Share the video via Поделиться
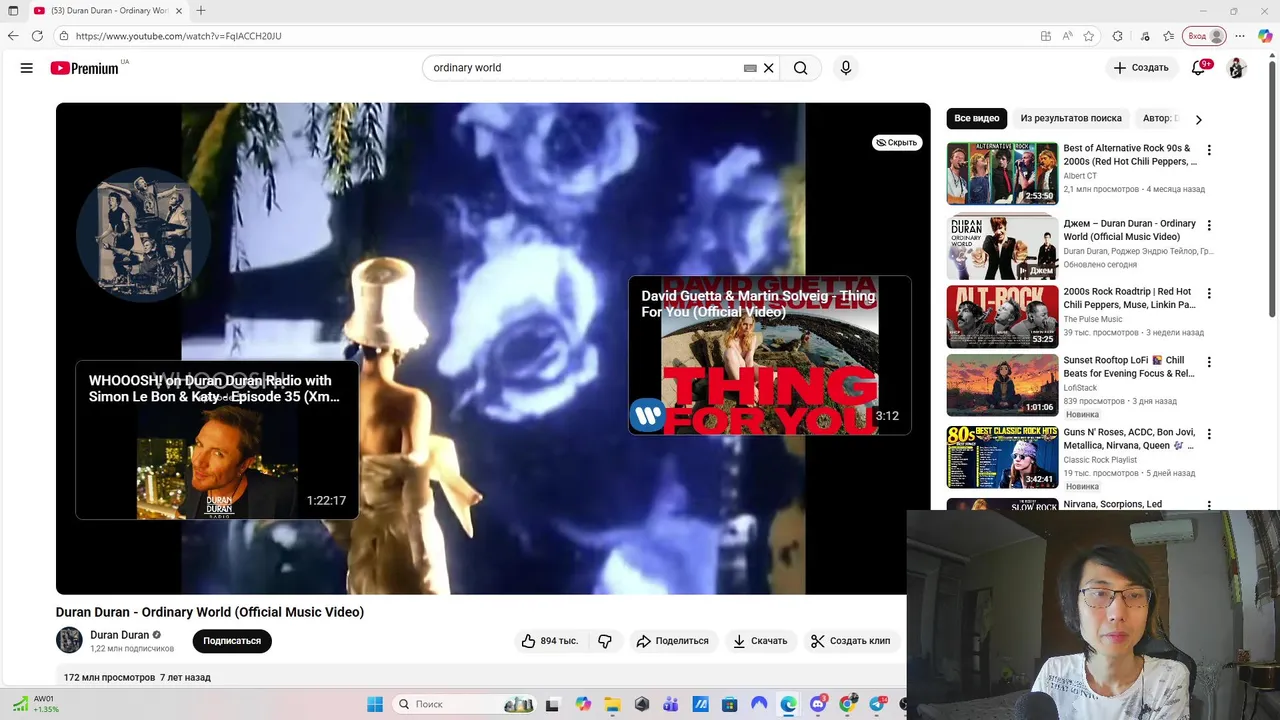1280x720 pixels. click(x=672, y=641)
